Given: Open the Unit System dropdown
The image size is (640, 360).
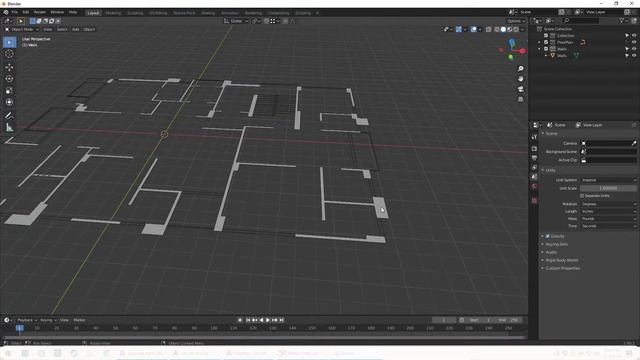Looking at the screenshot, I should click(608, 180).
